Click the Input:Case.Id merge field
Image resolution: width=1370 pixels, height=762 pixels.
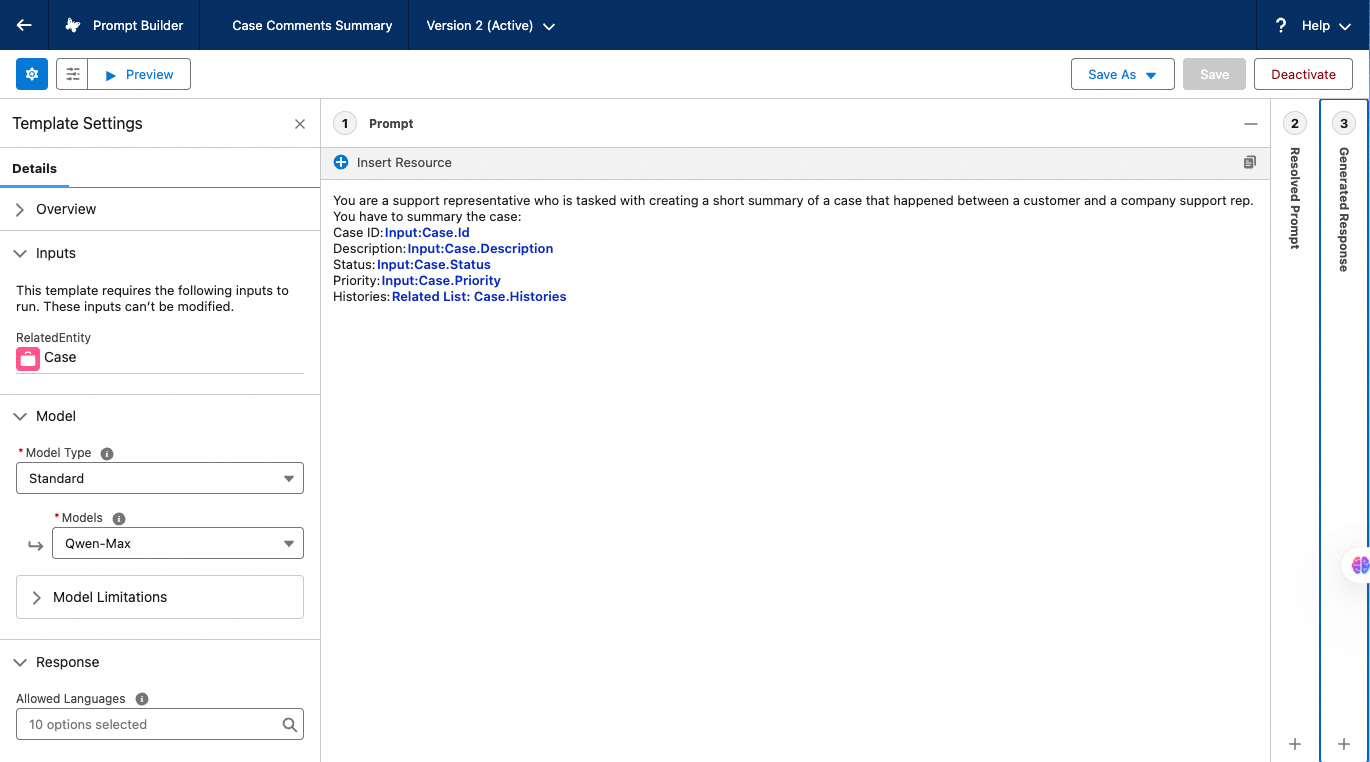(427, 232)
